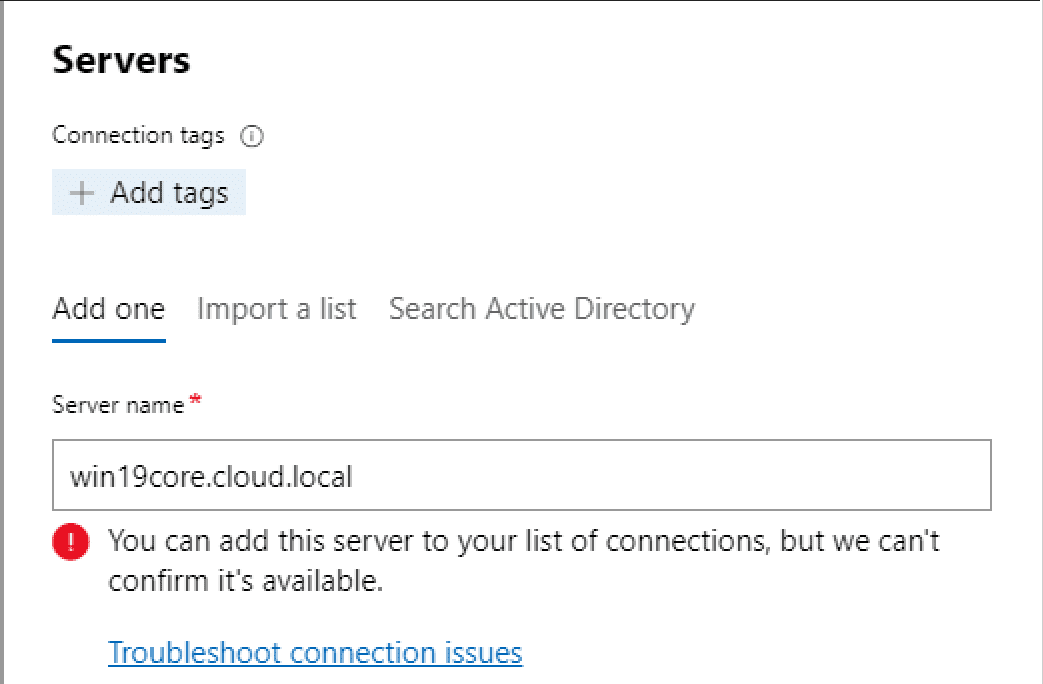Click the Connection tags label
The height and width of the screenshot is (684, 1043).
[138, 135]
